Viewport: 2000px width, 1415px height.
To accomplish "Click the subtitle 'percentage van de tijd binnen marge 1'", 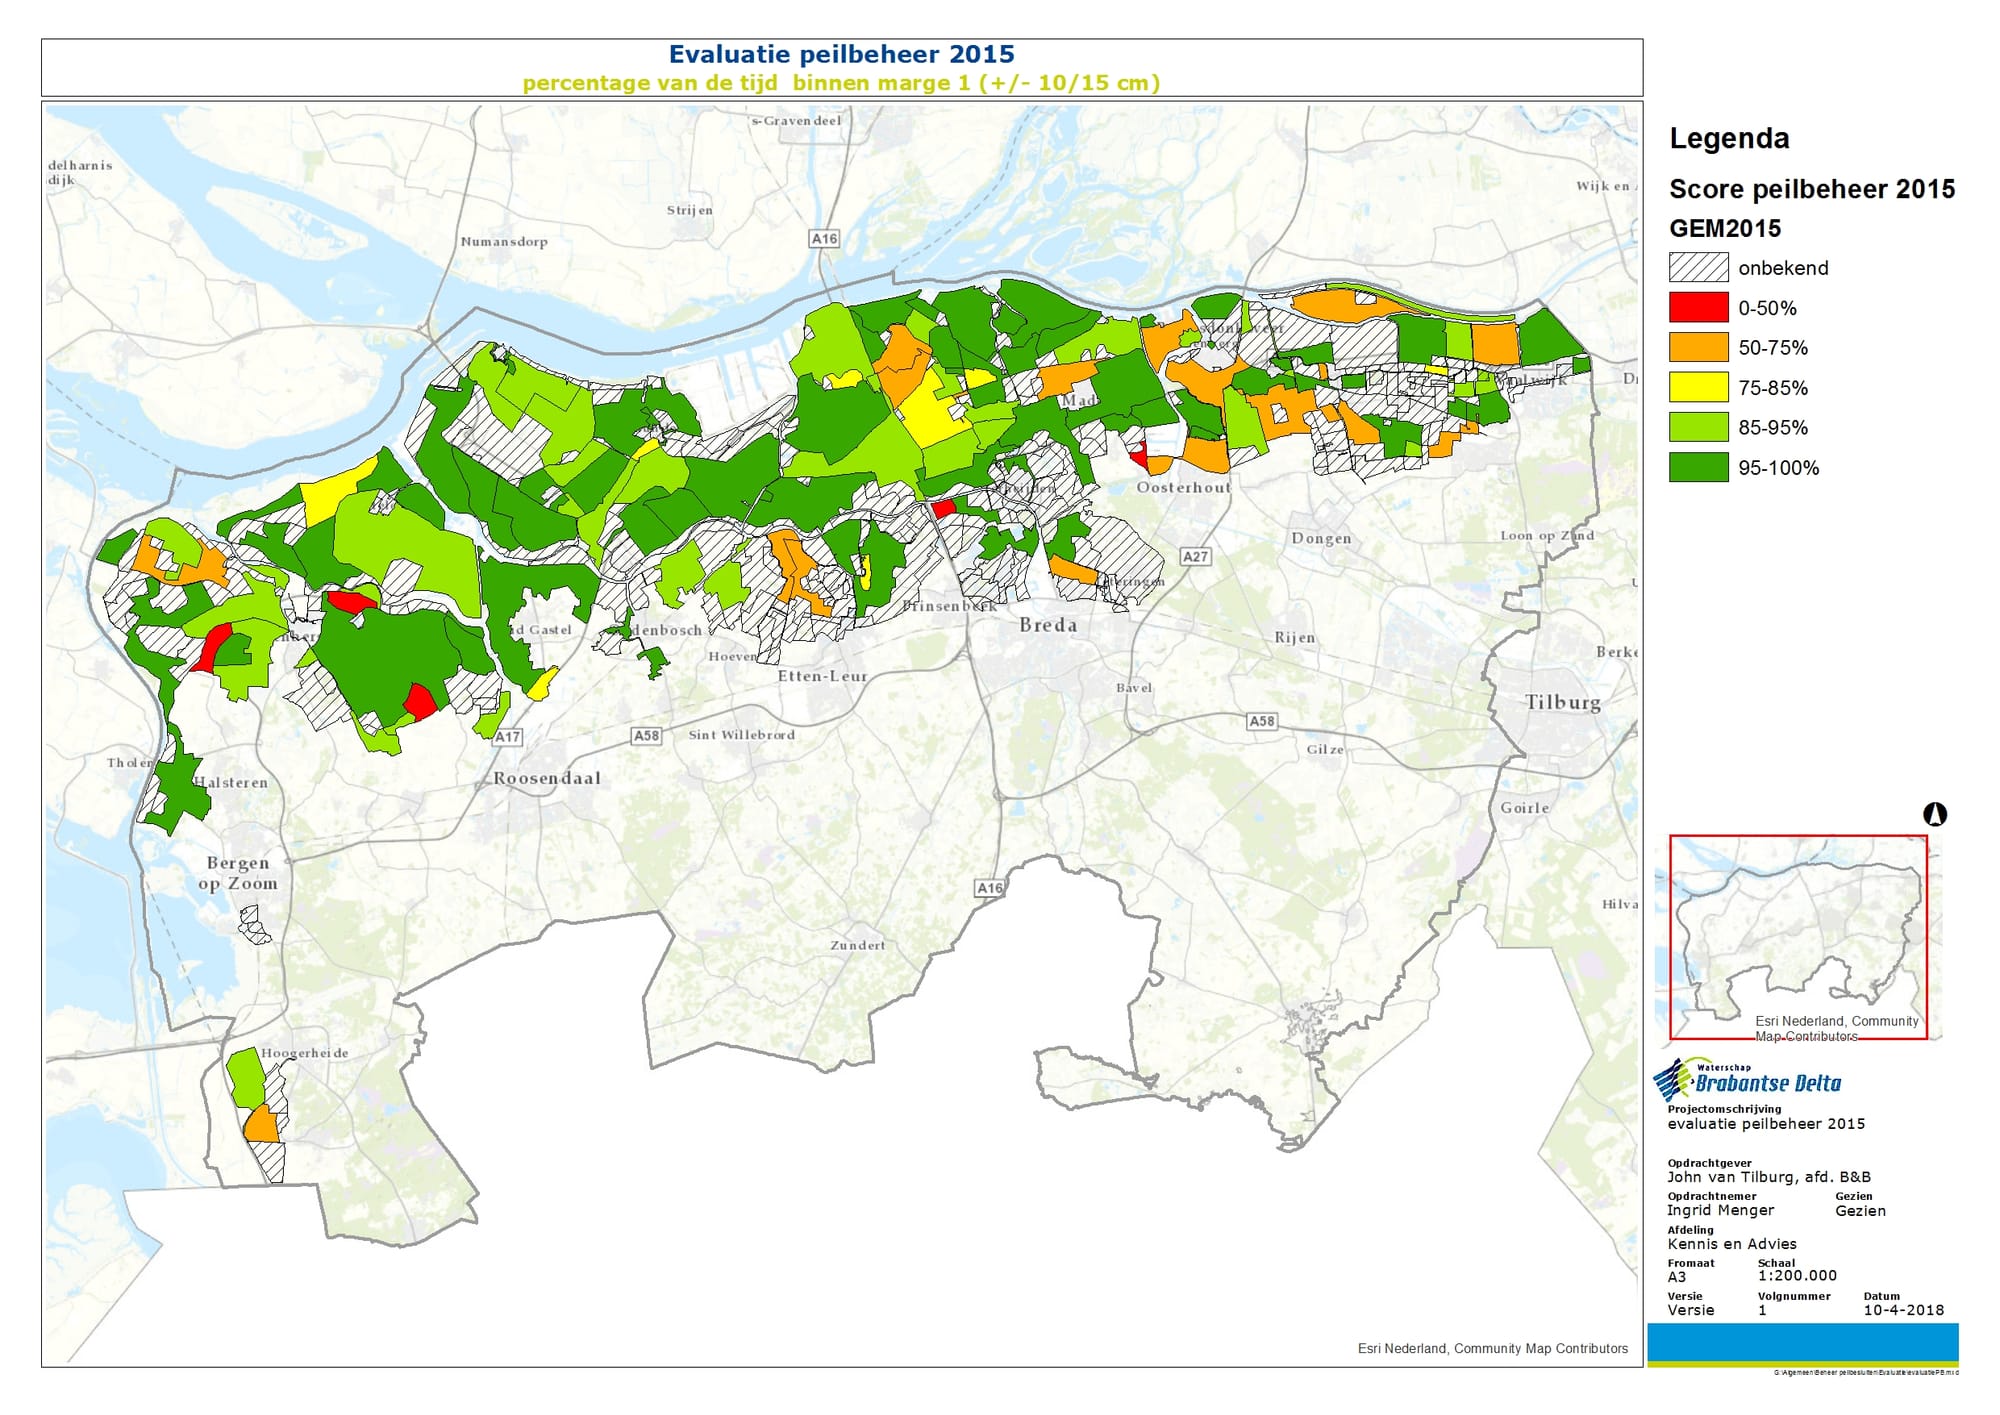I will (746, 83).
